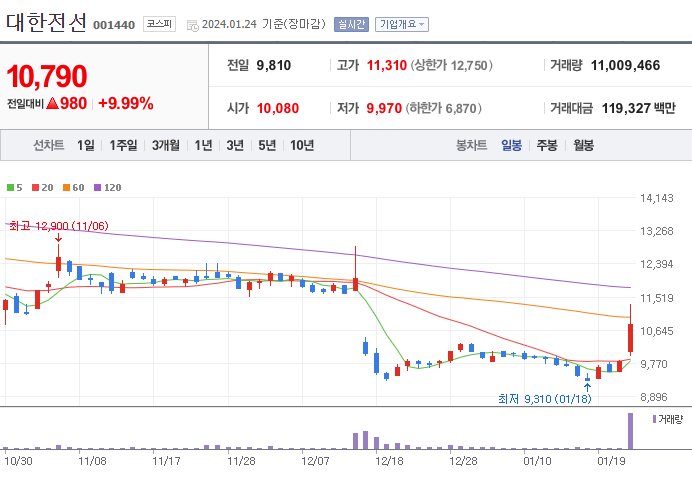Click the 저가 value 9,970
The height and width of the screenshot is (485, 692).
tap(384, 108)
